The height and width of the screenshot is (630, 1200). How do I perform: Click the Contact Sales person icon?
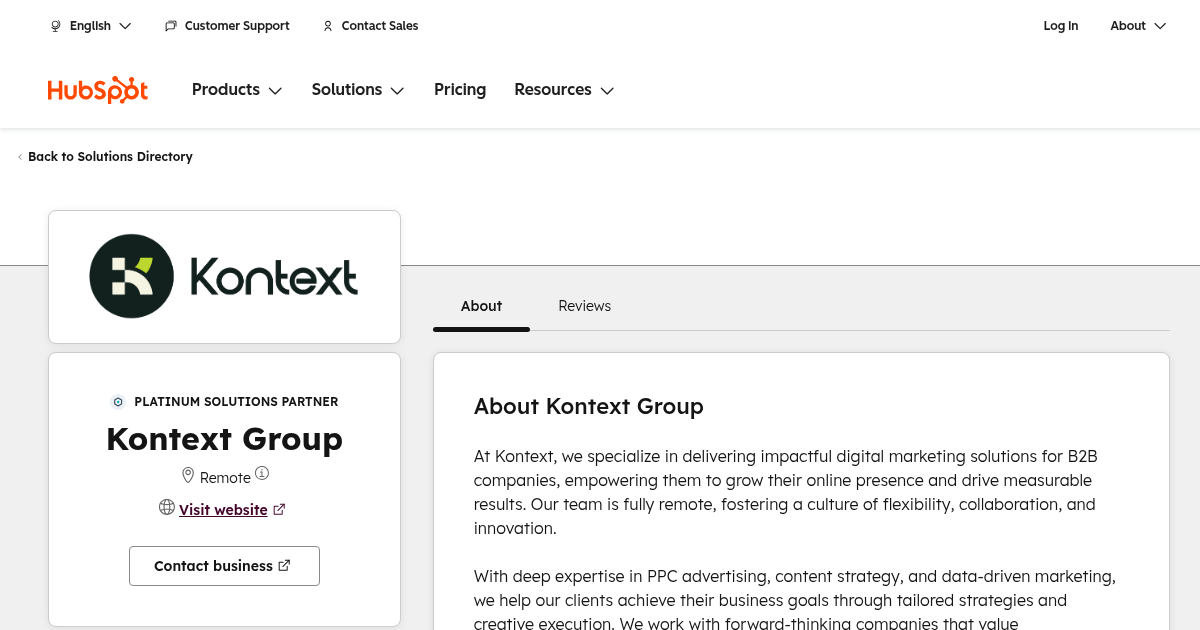click(x=328, y=26)
